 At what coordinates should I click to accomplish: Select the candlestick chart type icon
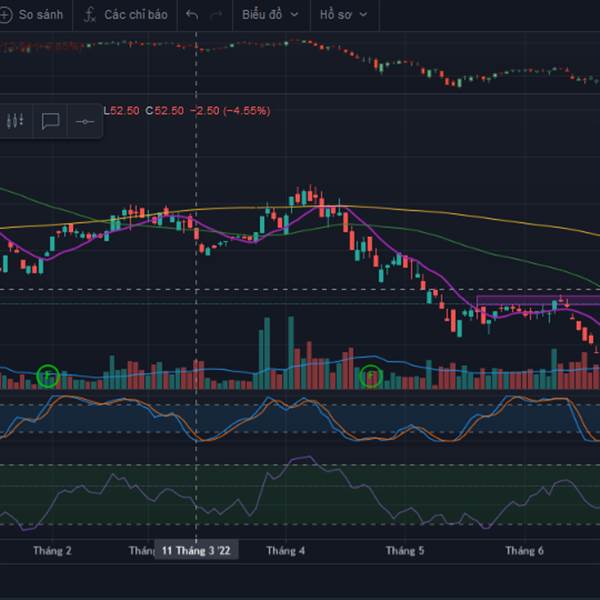pyautogui.click(x=14, y=121)
